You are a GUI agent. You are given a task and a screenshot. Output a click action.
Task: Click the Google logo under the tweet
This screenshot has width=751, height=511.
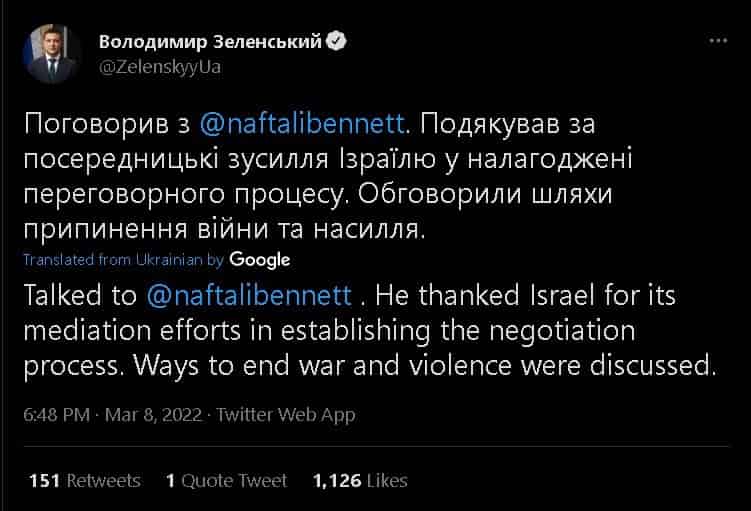pos(259,260)
